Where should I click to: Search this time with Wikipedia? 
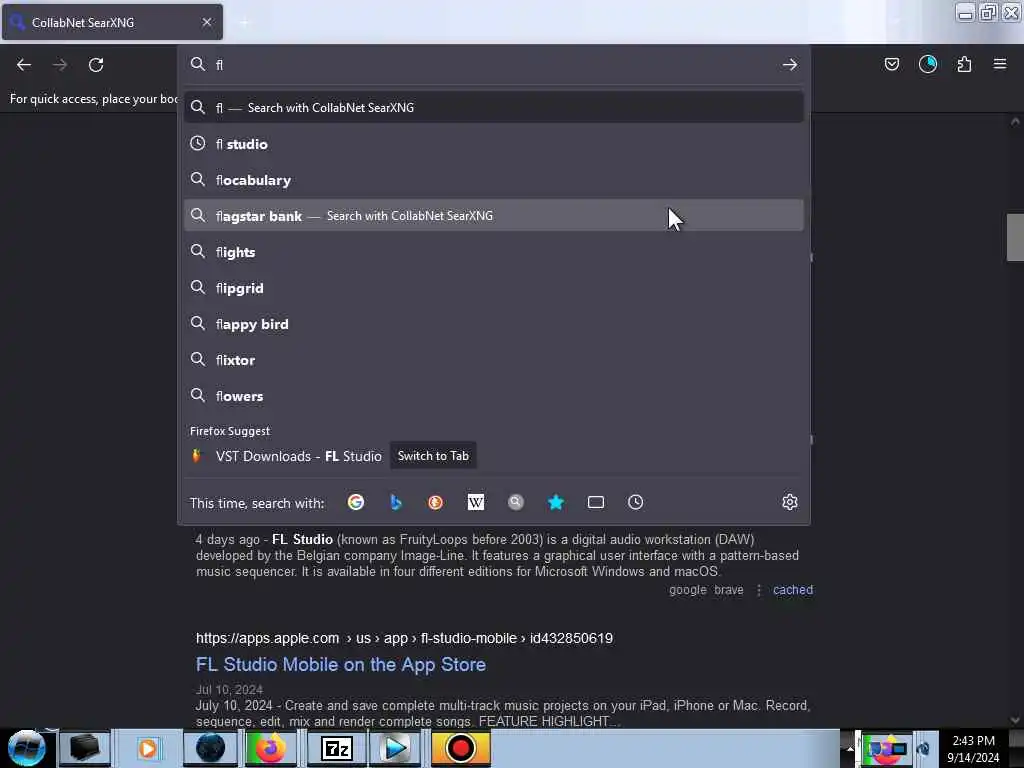click(x=476, y=502)
